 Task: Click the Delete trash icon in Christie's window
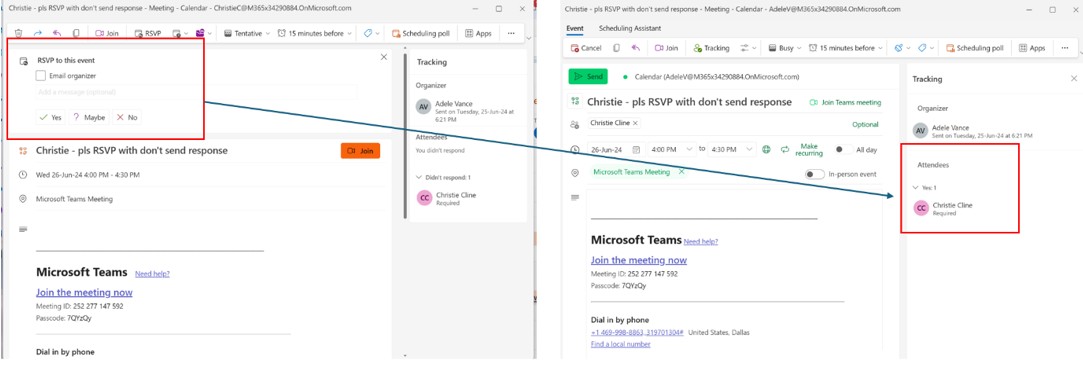pos(19,32)
